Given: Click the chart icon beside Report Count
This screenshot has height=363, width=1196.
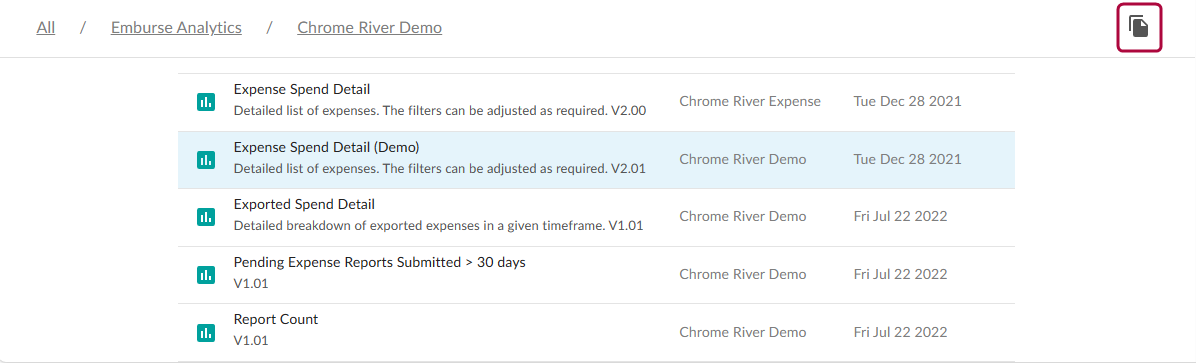Looking at the screenshot, I should point(205,332).
